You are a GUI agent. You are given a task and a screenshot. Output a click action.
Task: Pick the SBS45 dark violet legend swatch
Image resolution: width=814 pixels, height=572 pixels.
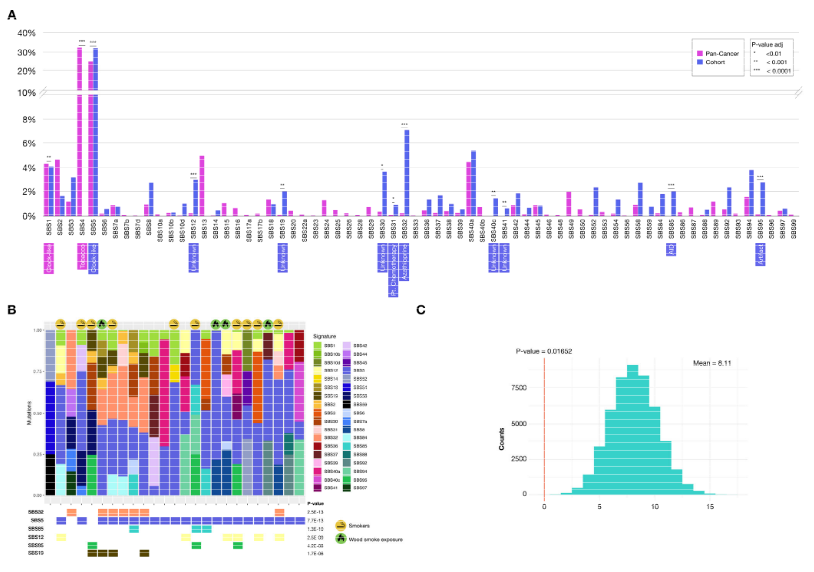point(347,363)
